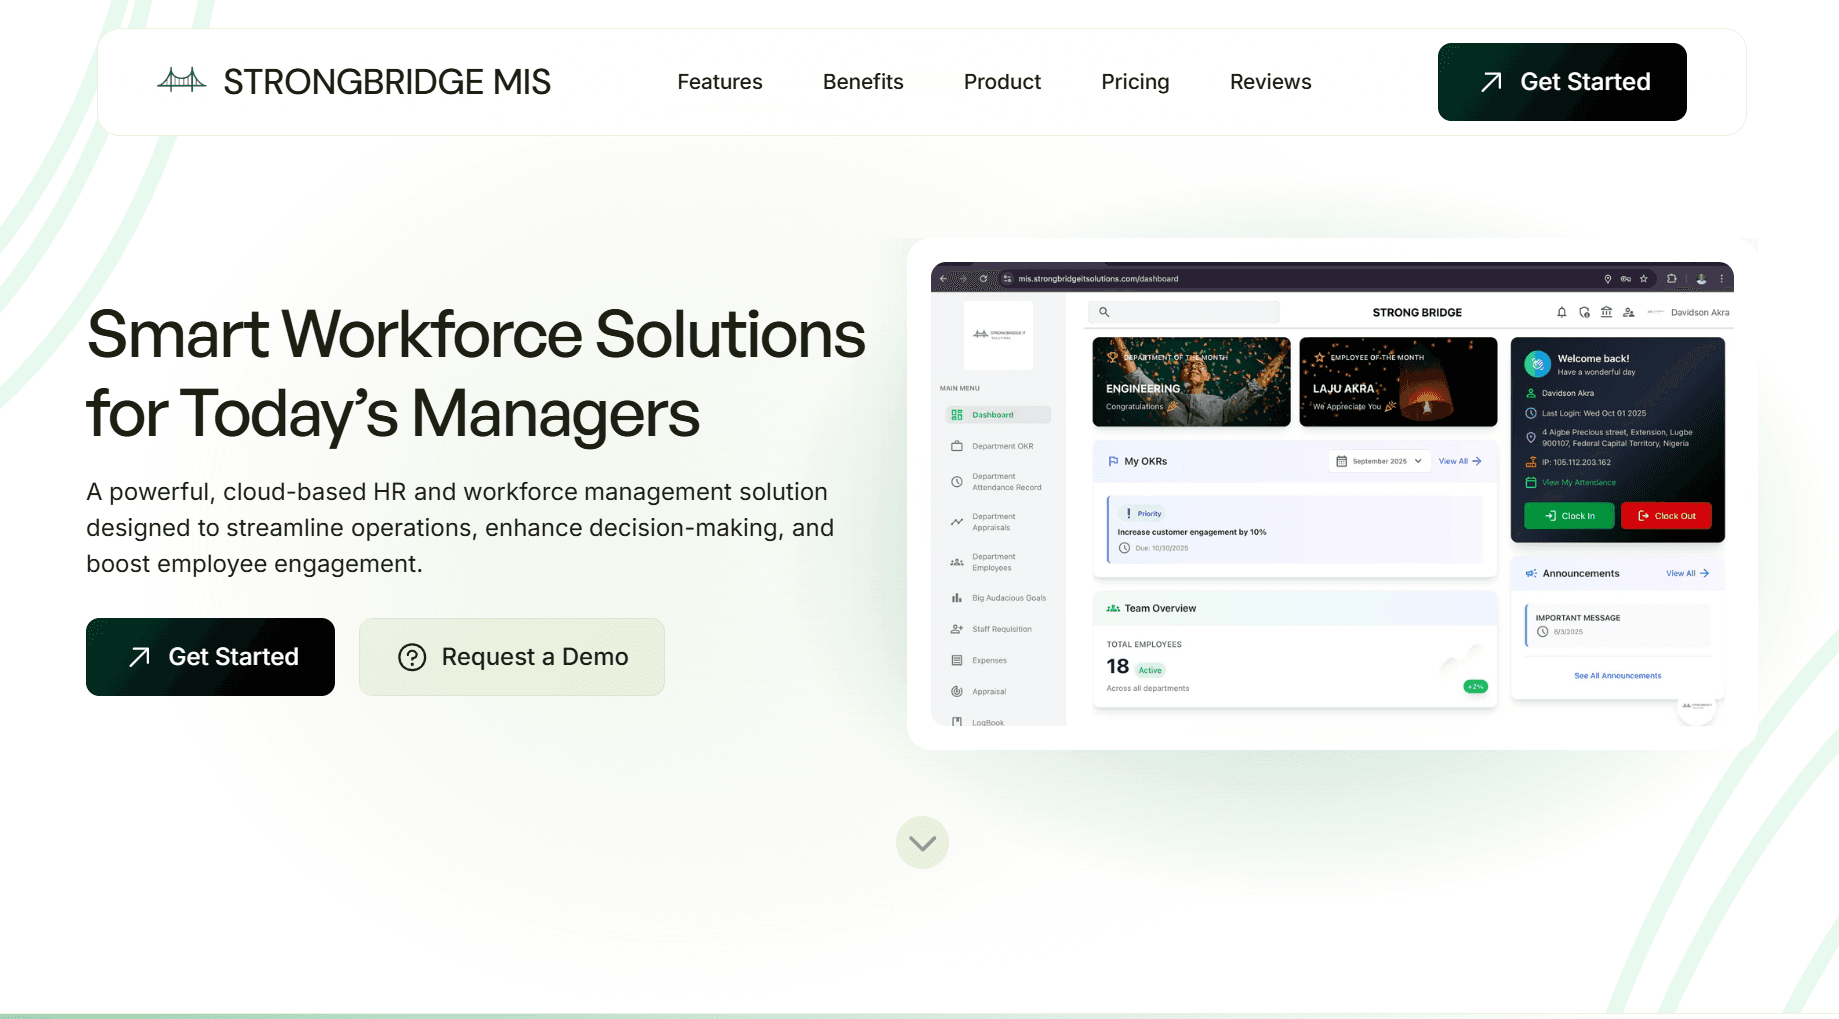The image size is (1839, 1019).
Task: Click the Department Attendance Record clock icon
Action: pyautogui.click(x=957, y=482)
